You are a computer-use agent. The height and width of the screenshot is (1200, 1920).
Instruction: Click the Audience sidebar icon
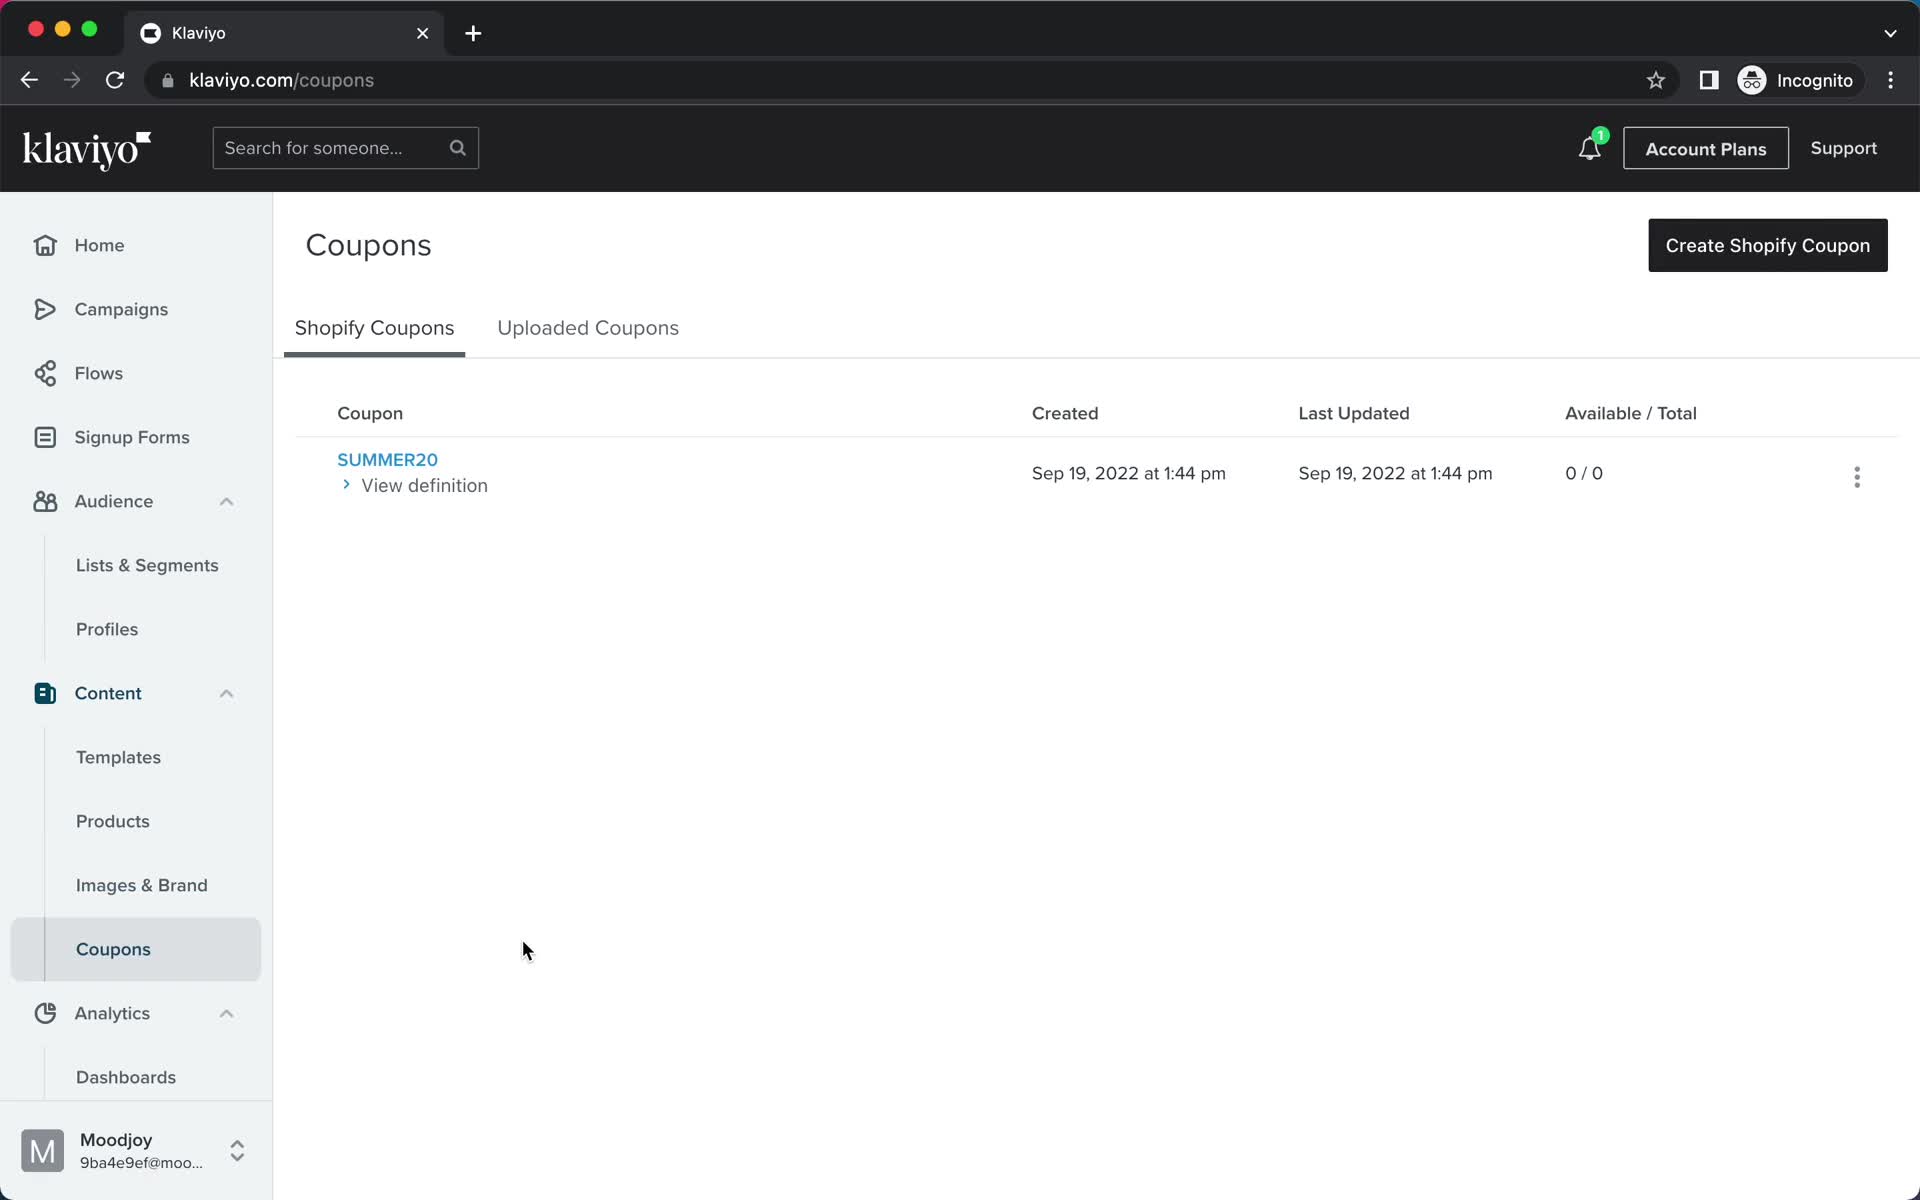tap(46, 500)
